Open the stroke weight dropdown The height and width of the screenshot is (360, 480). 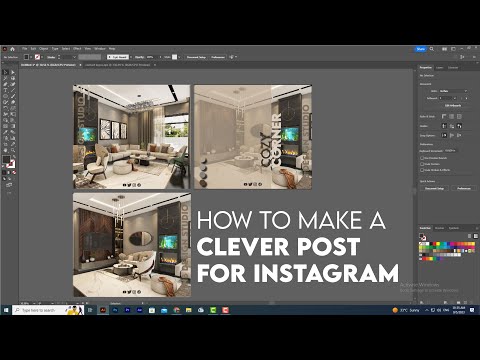coord(74,57)
